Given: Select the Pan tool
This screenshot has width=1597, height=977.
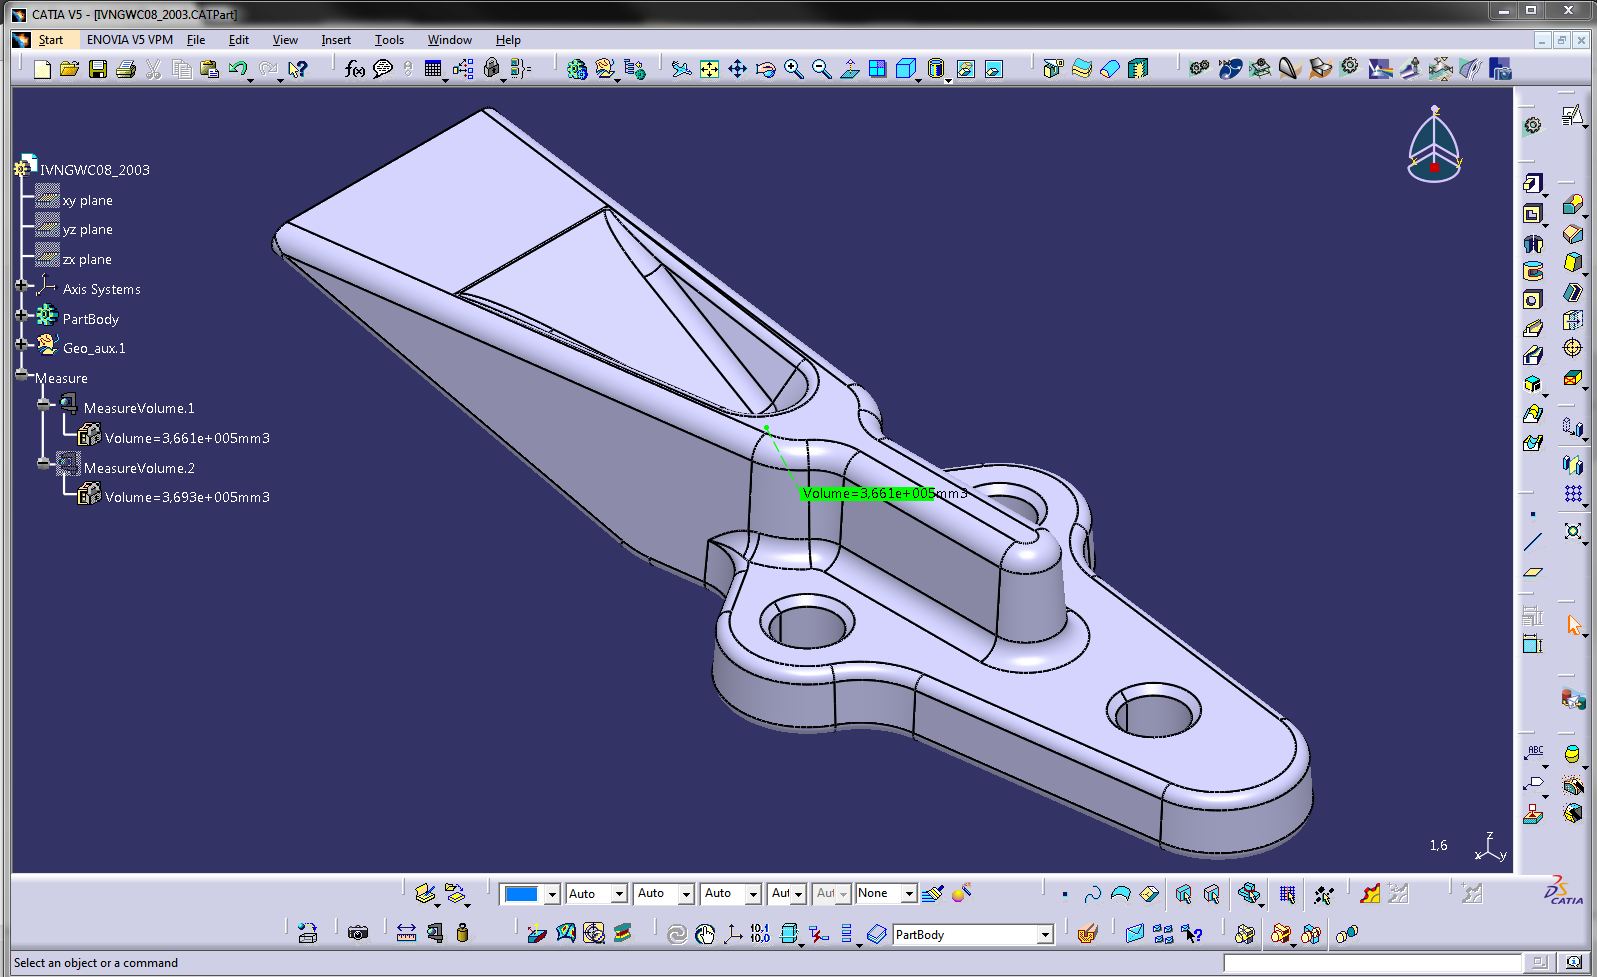Looking at the screenshot, I should tap(737, 69).
